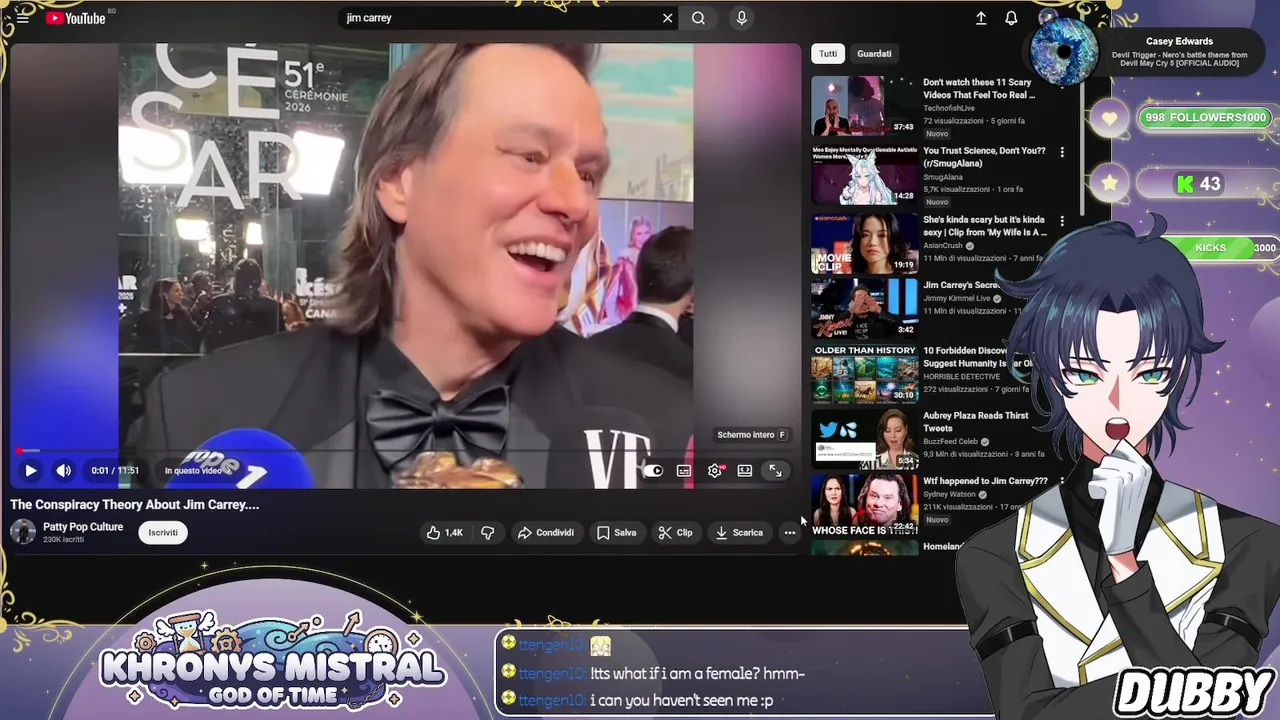This screenshot has height=720, width=1280.
Task: Select the Tutti filter chip
Action: (828, 54)
